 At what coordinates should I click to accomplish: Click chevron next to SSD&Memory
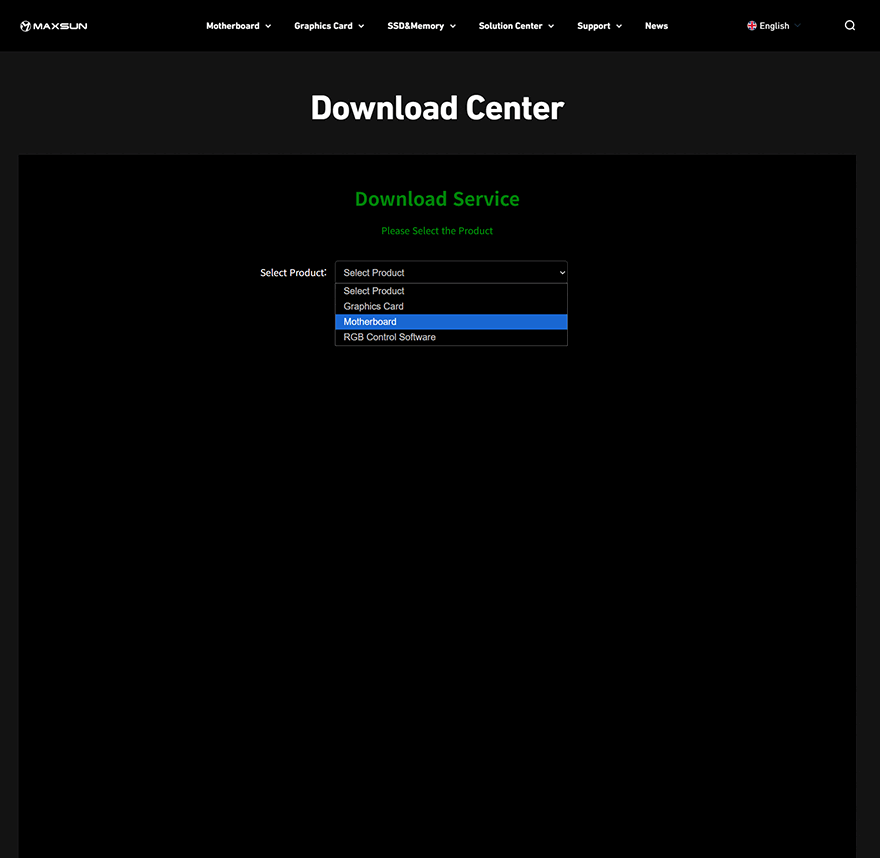(x=453, y=26)
